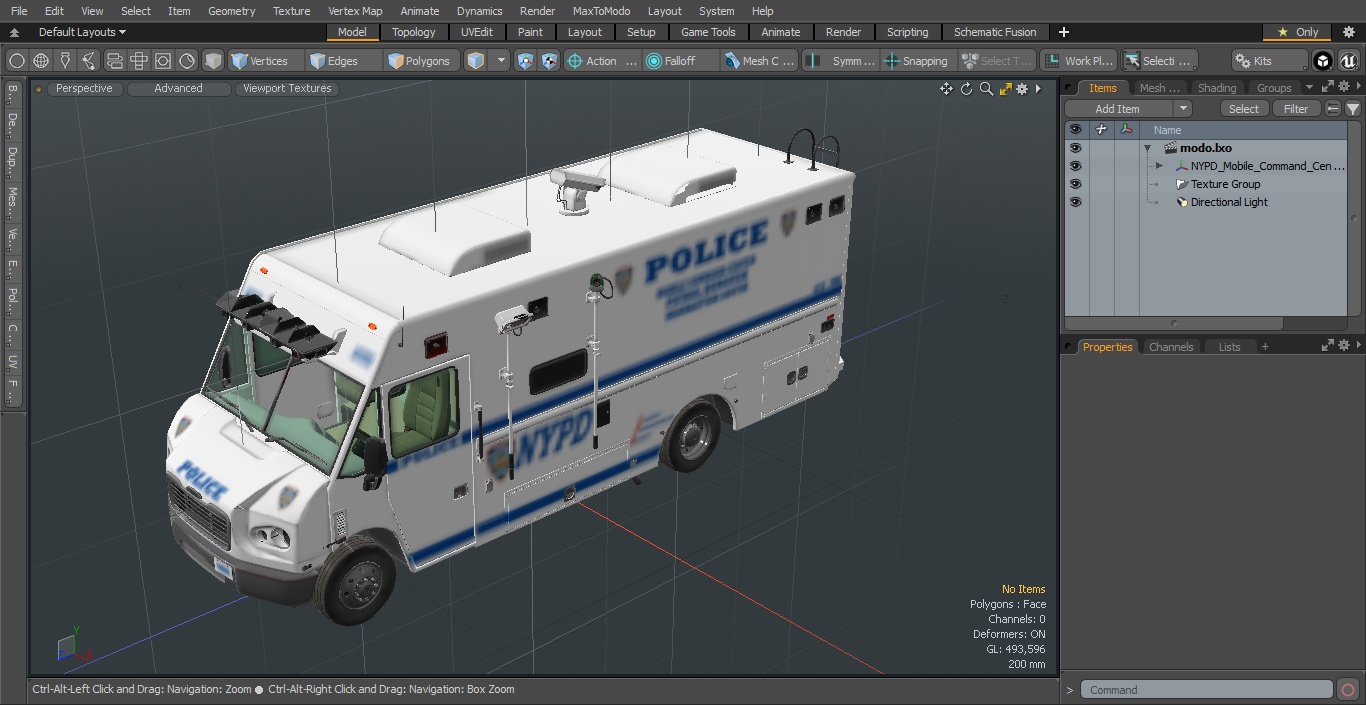Select the Texture Group item
This screenshot has height=705, width=1366.
click(1225, 184)
